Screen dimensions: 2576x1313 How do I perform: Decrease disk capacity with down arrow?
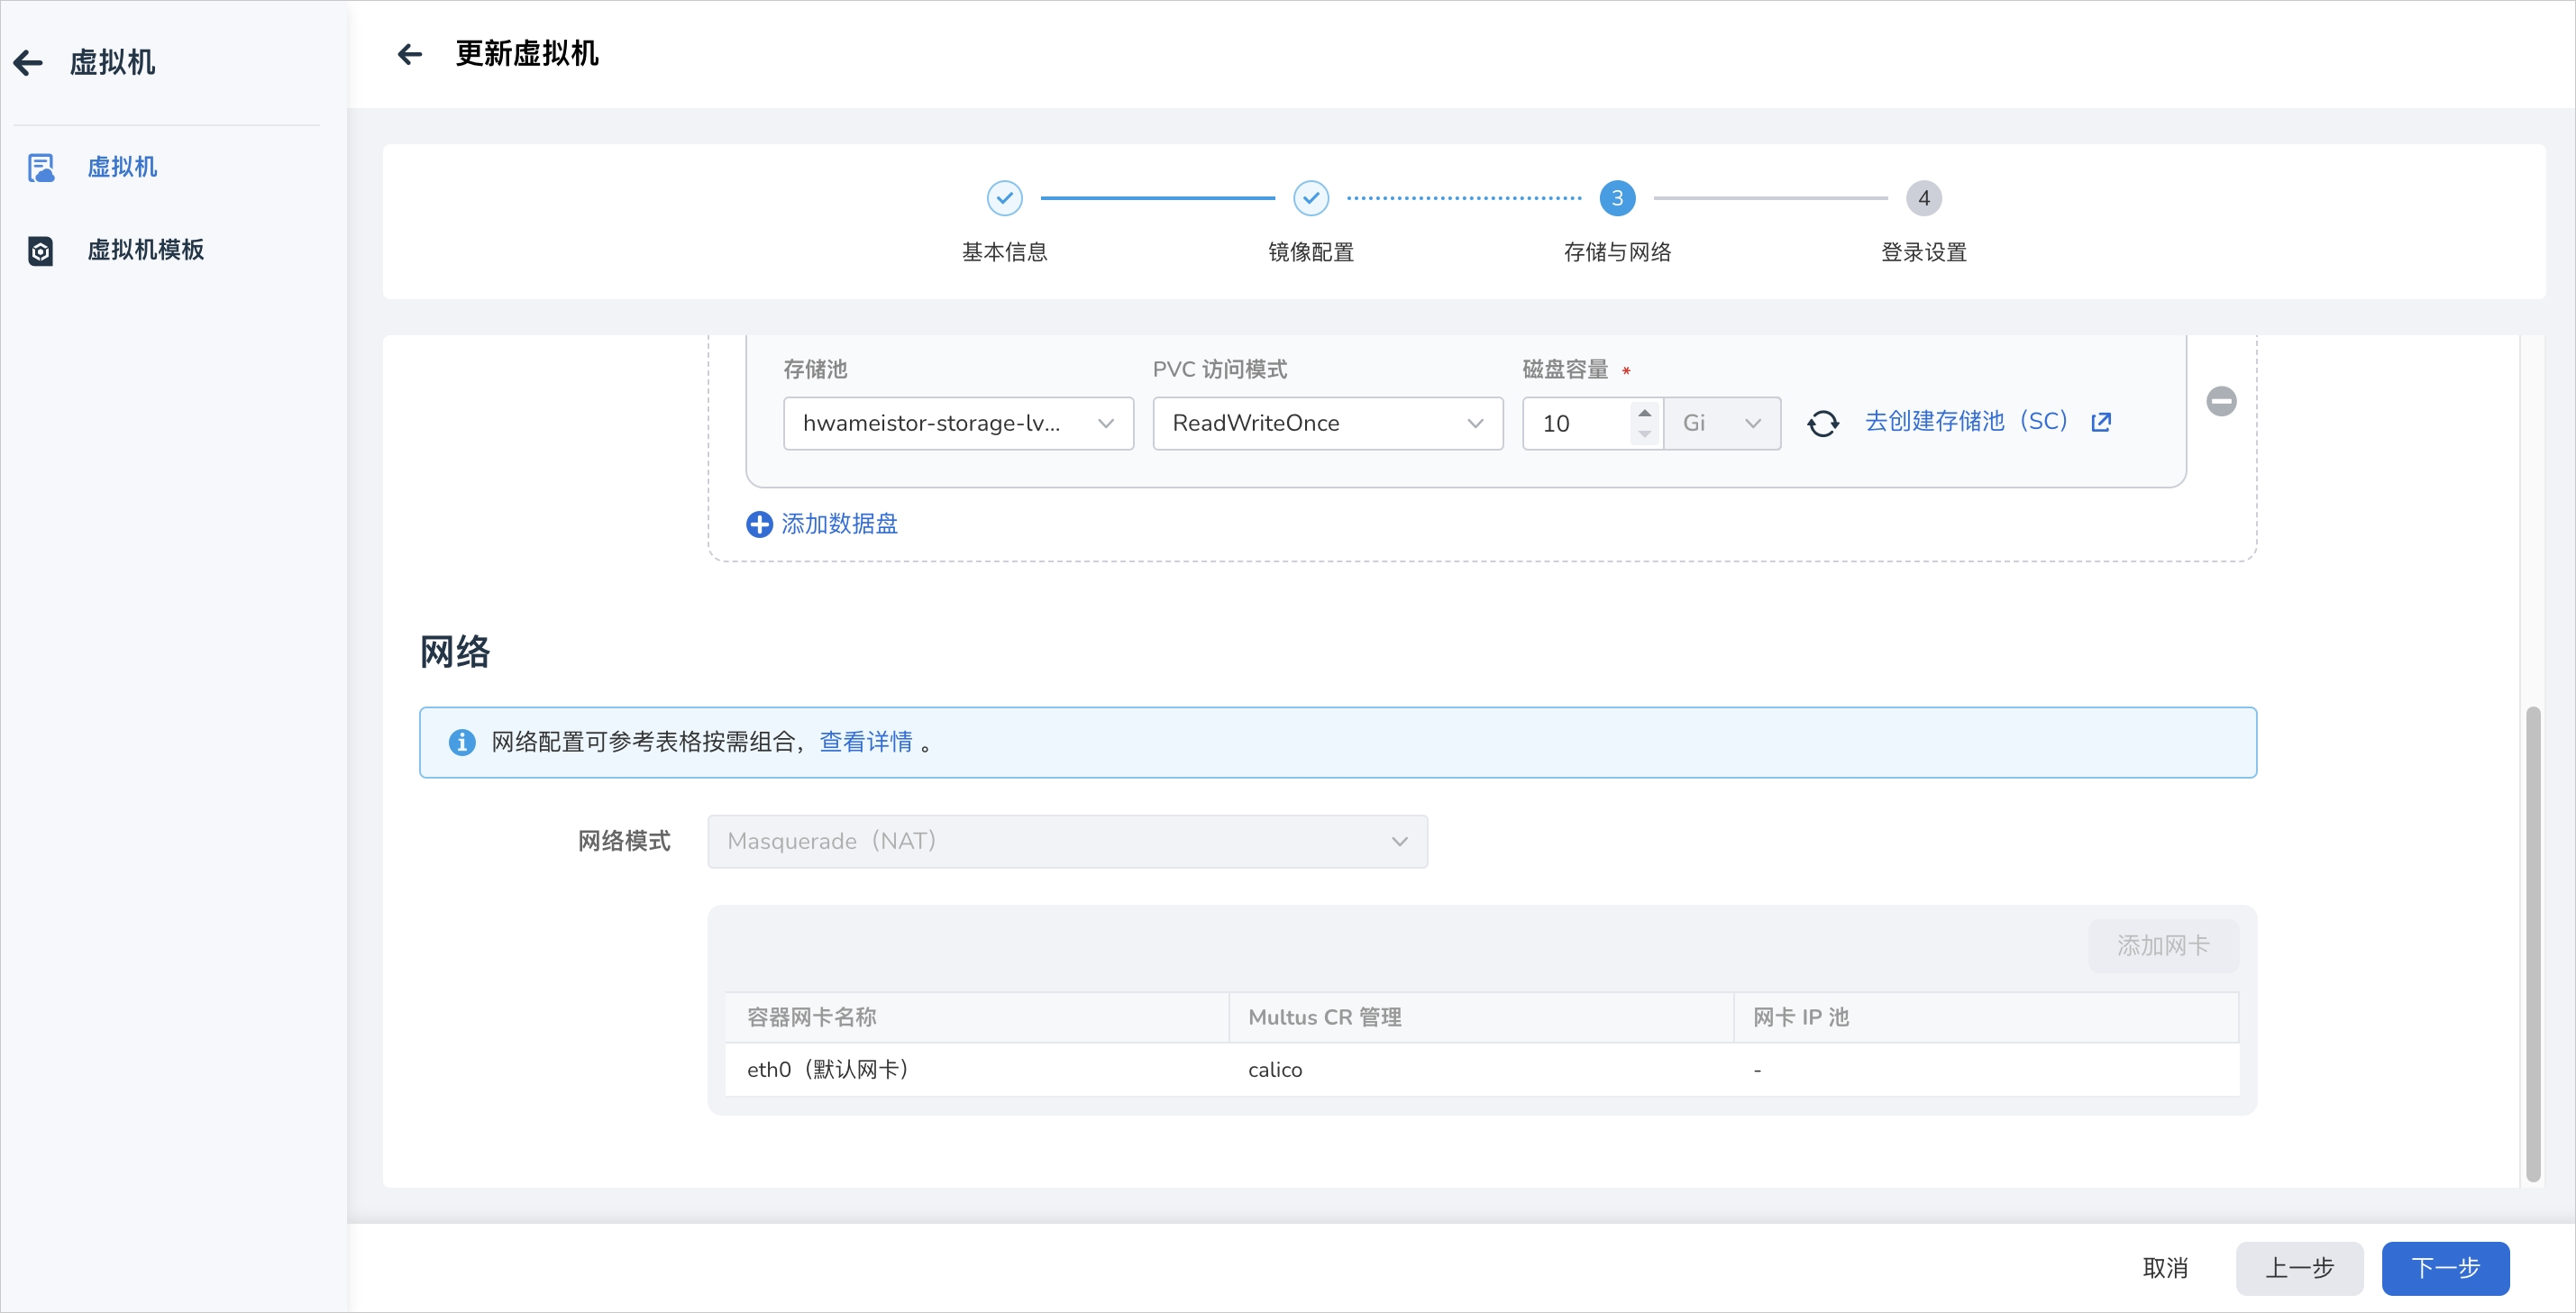[x=1644, y=434]
